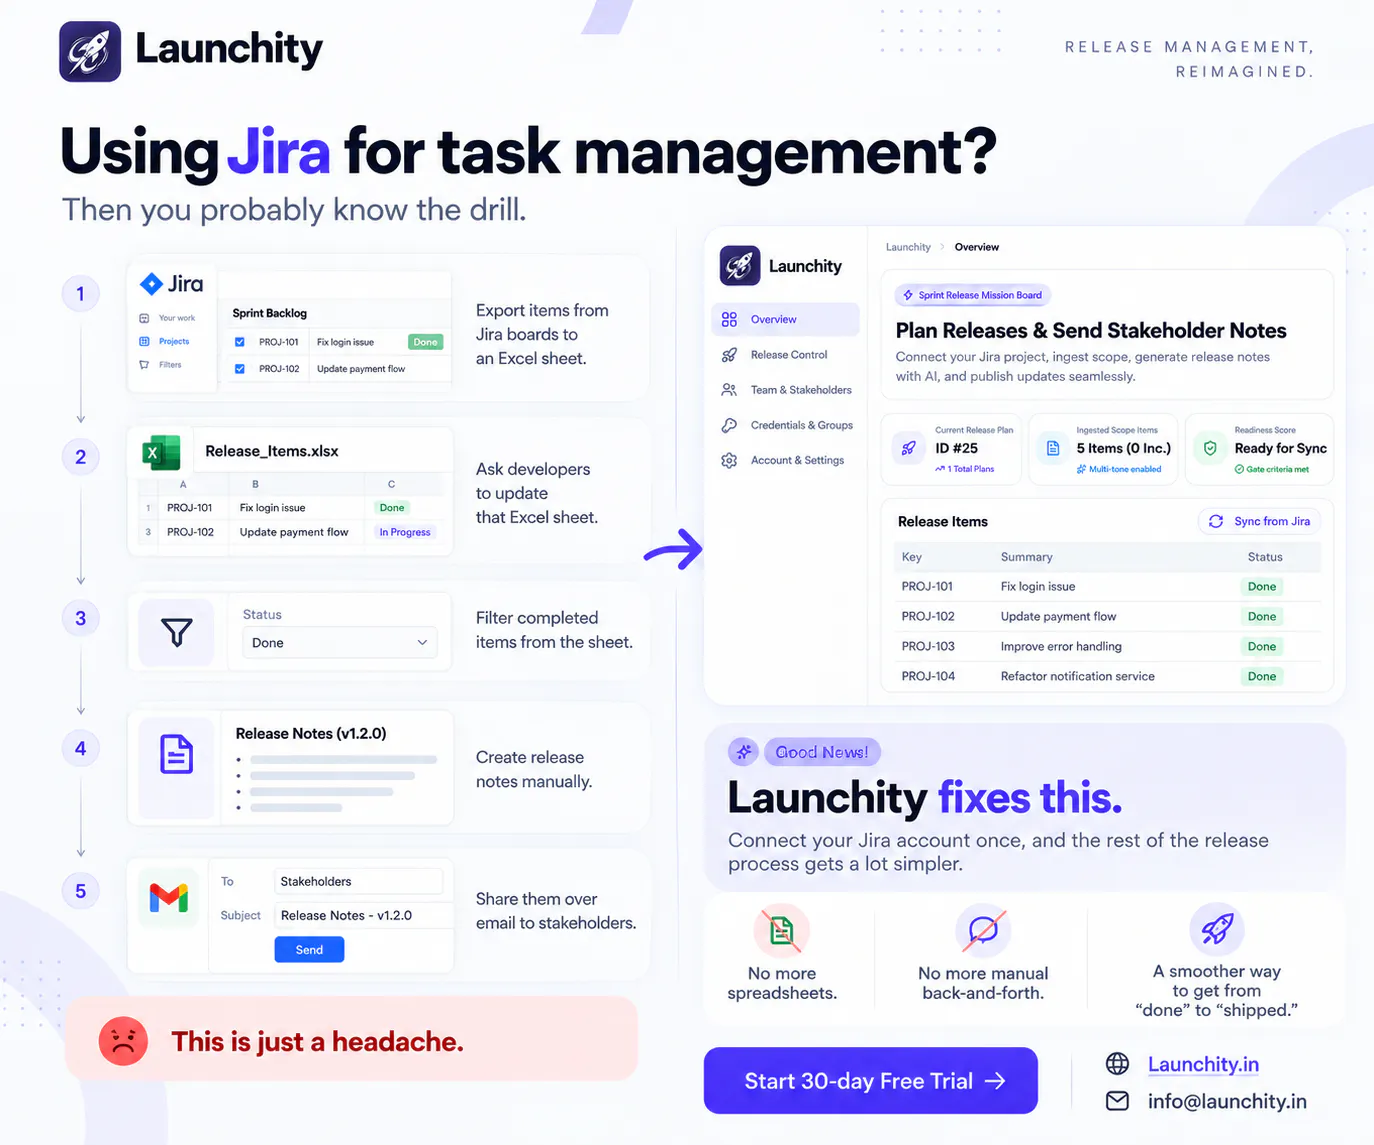Click the Launchity logo in app sidebar

pos(740,266)
